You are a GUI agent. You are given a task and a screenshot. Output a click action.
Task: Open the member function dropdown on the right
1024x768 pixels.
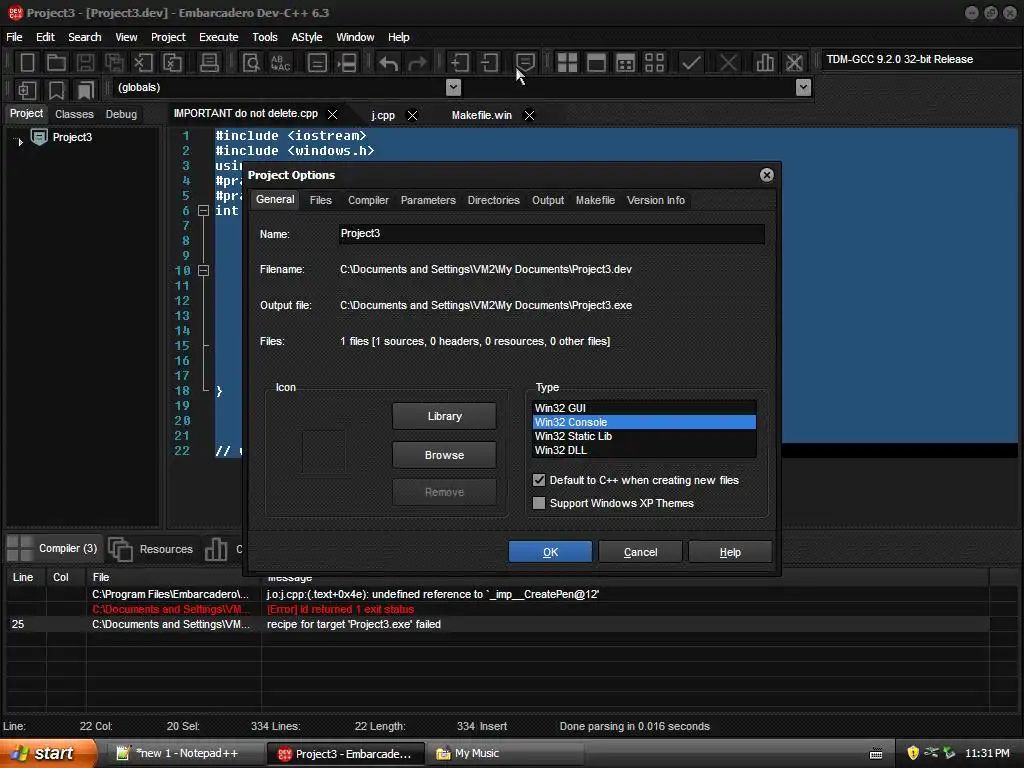click(x=804, y=88)
